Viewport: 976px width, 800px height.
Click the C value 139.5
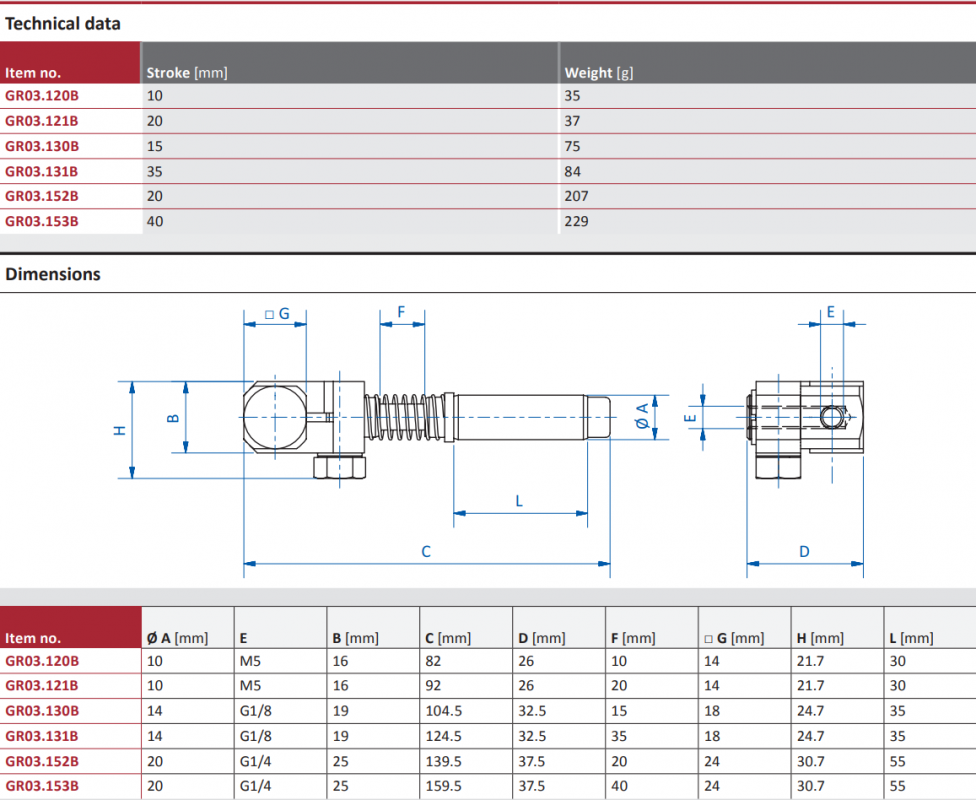point(443,761)
